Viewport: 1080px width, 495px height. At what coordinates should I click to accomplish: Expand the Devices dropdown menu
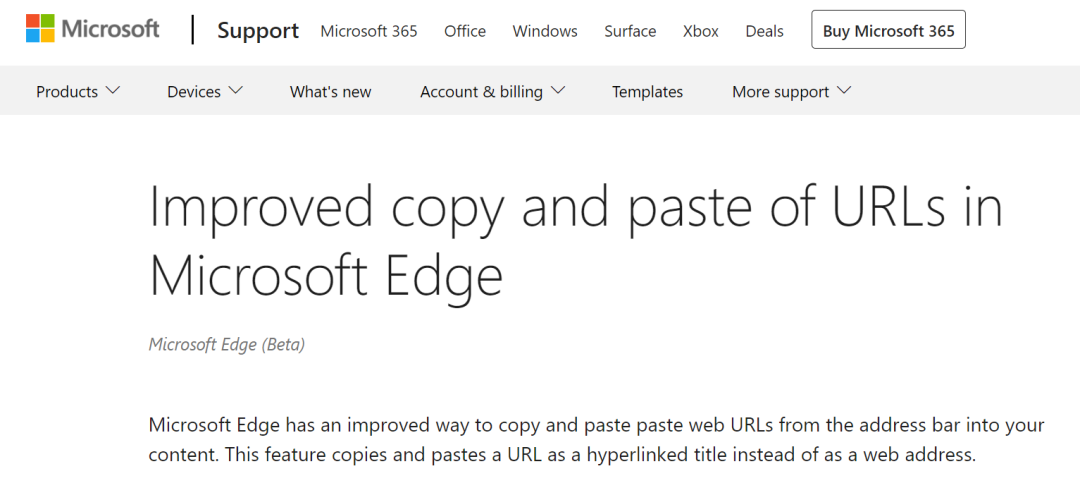pyautogui.click(x=205, y=92)
